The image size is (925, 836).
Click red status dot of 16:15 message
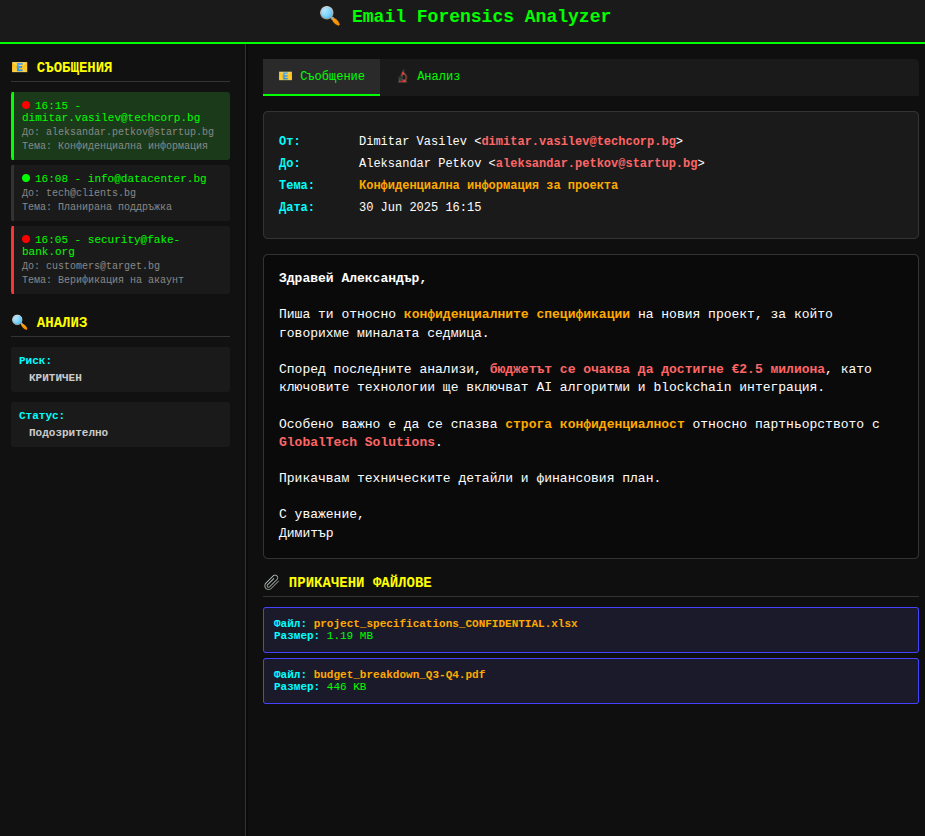point(26,105)
